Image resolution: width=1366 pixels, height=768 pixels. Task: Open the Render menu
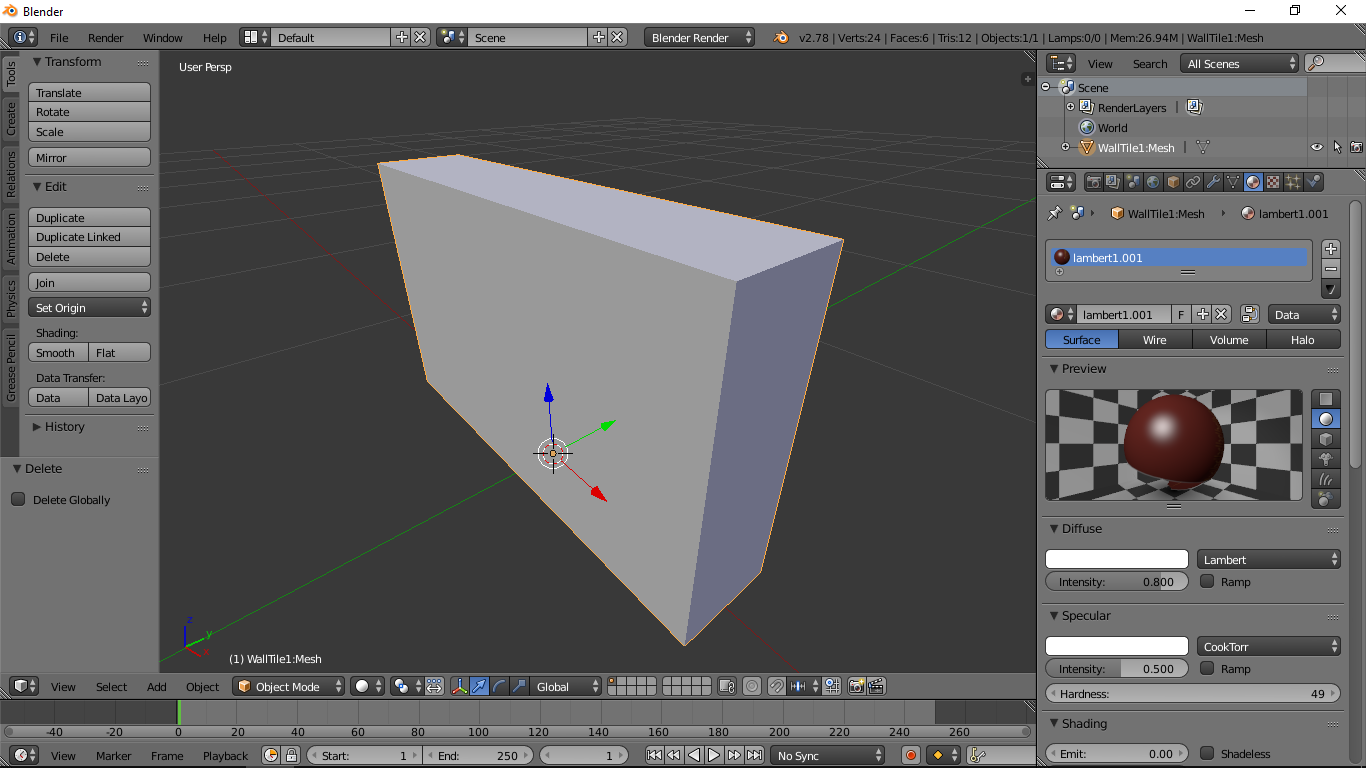[x=105, y=38]
